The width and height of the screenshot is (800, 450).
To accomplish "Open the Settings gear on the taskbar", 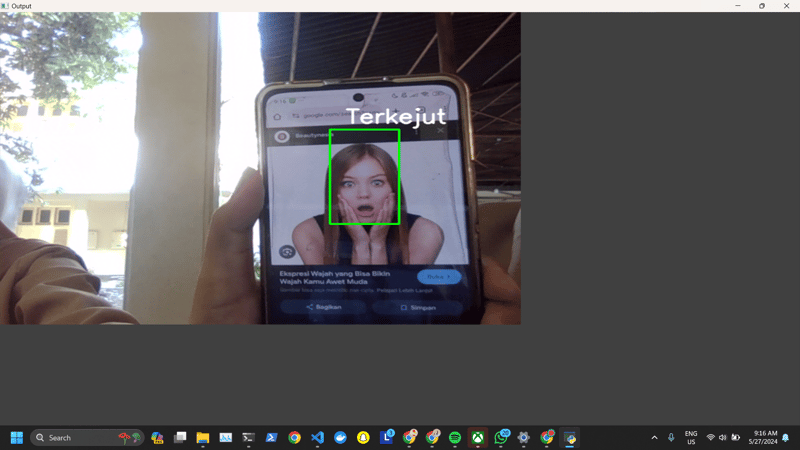I will (523, 438).
